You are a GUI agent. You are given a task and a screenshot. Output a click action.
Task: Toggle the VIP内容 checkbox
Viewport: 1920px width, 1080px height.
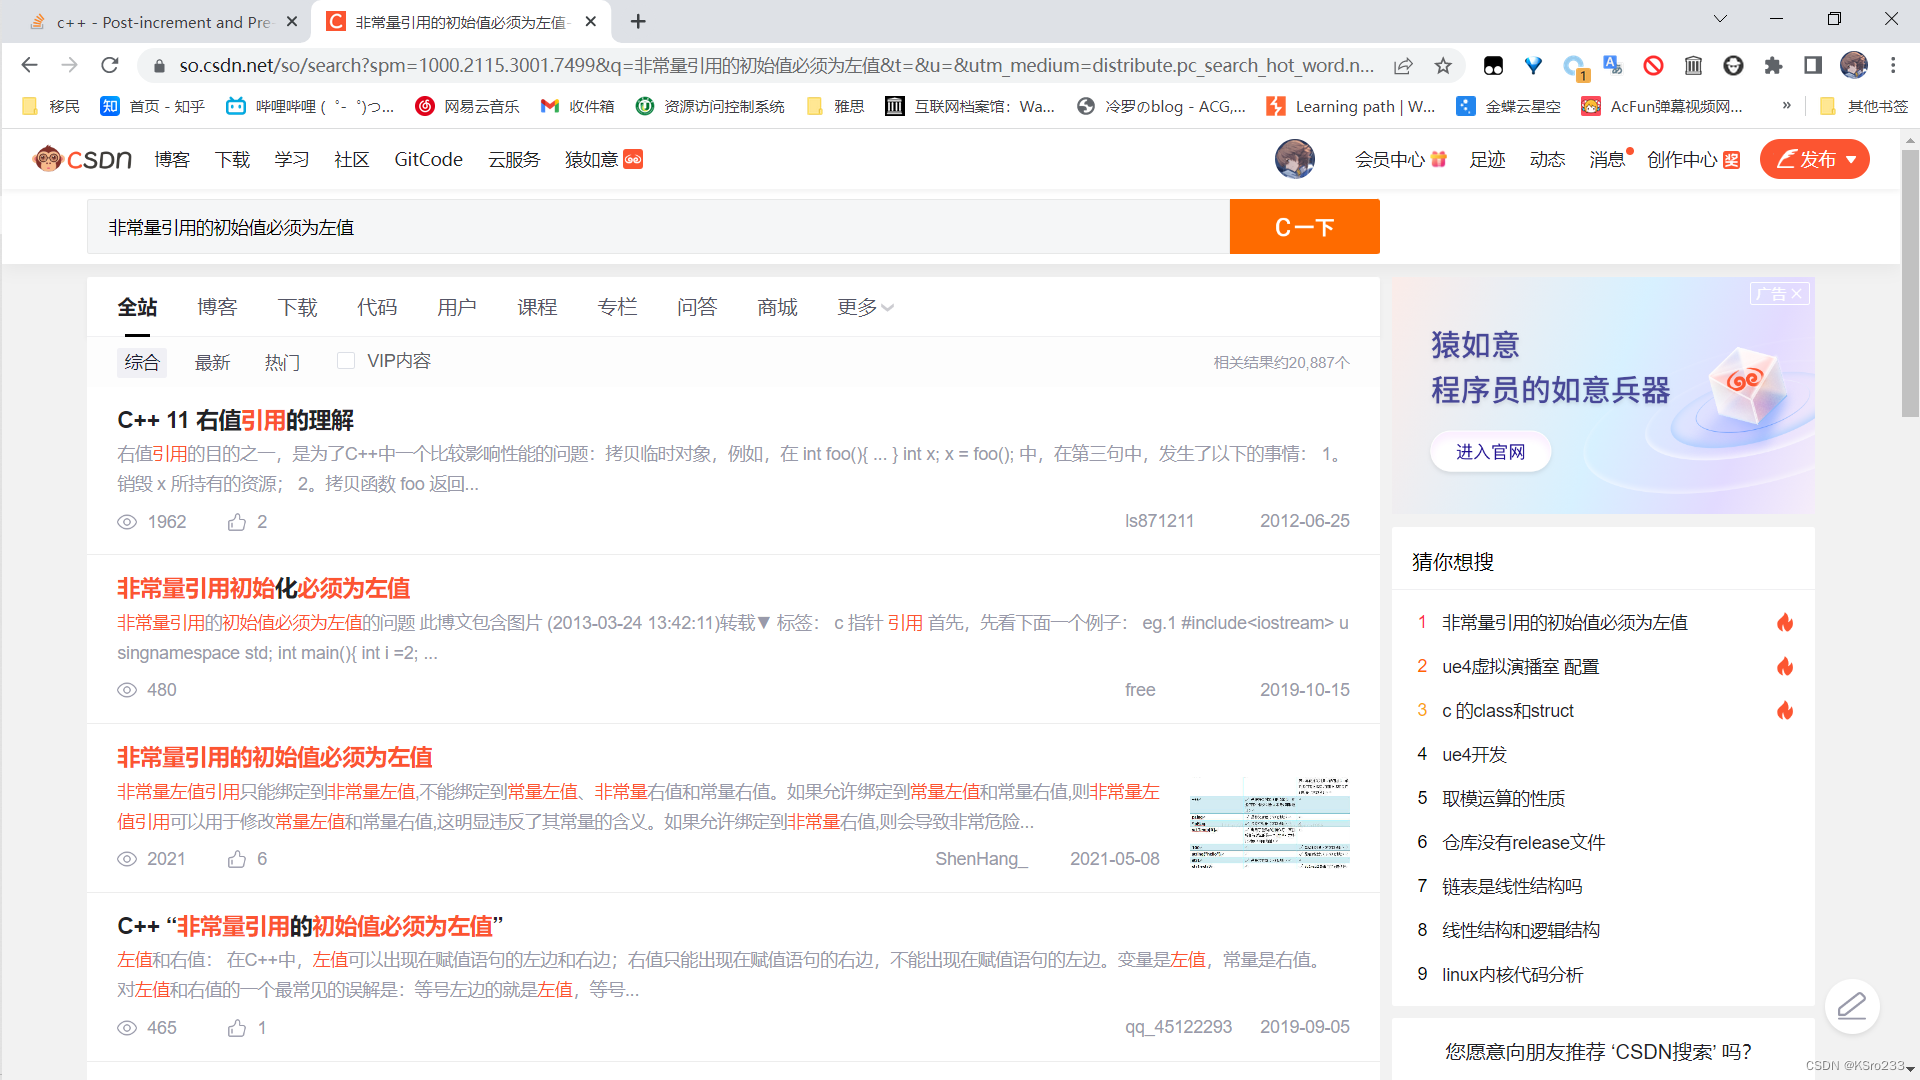click(x=346, y=361)
